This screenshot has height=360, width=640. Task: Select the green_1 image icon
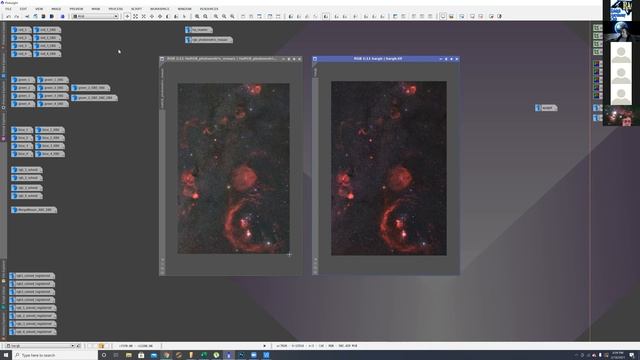tap(23, 80)
